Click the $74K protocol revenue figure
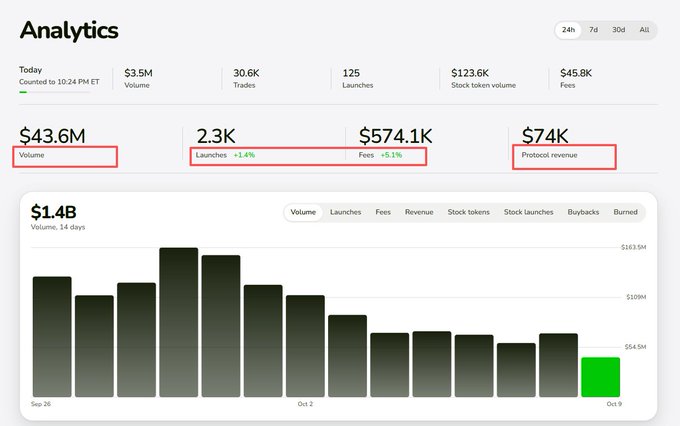Image resolution: width=680 pixels, height=426 pixels. [545, 136]
